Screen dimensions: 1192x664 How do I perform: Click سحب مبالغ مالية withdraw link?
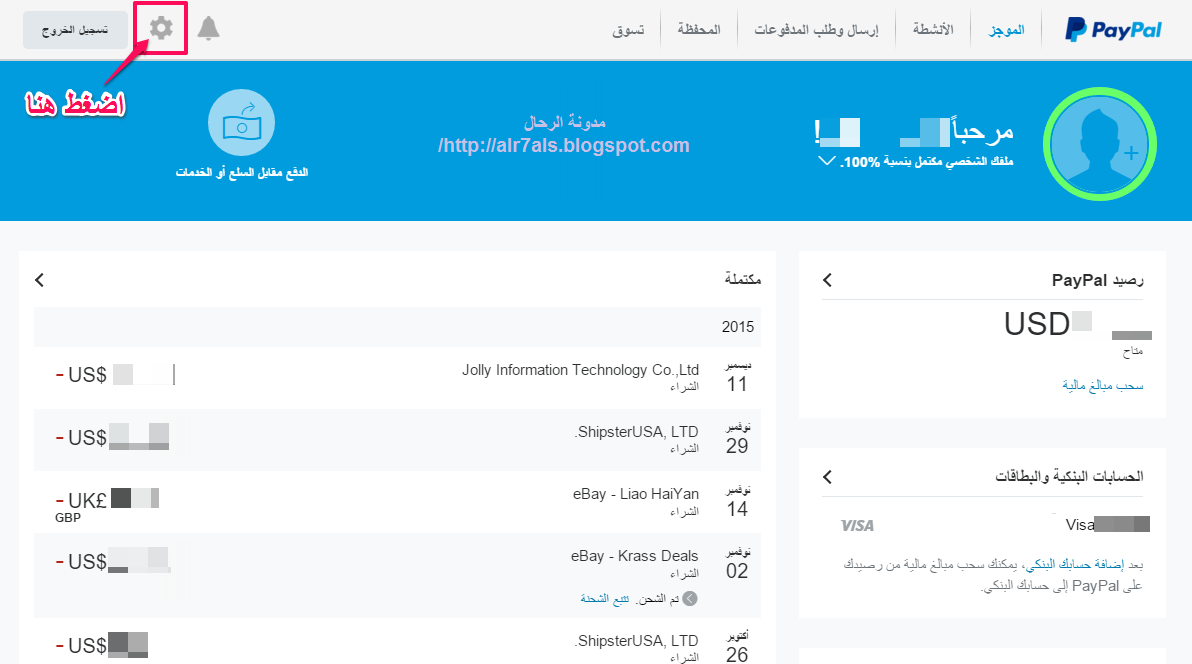tap(1102, 386)
